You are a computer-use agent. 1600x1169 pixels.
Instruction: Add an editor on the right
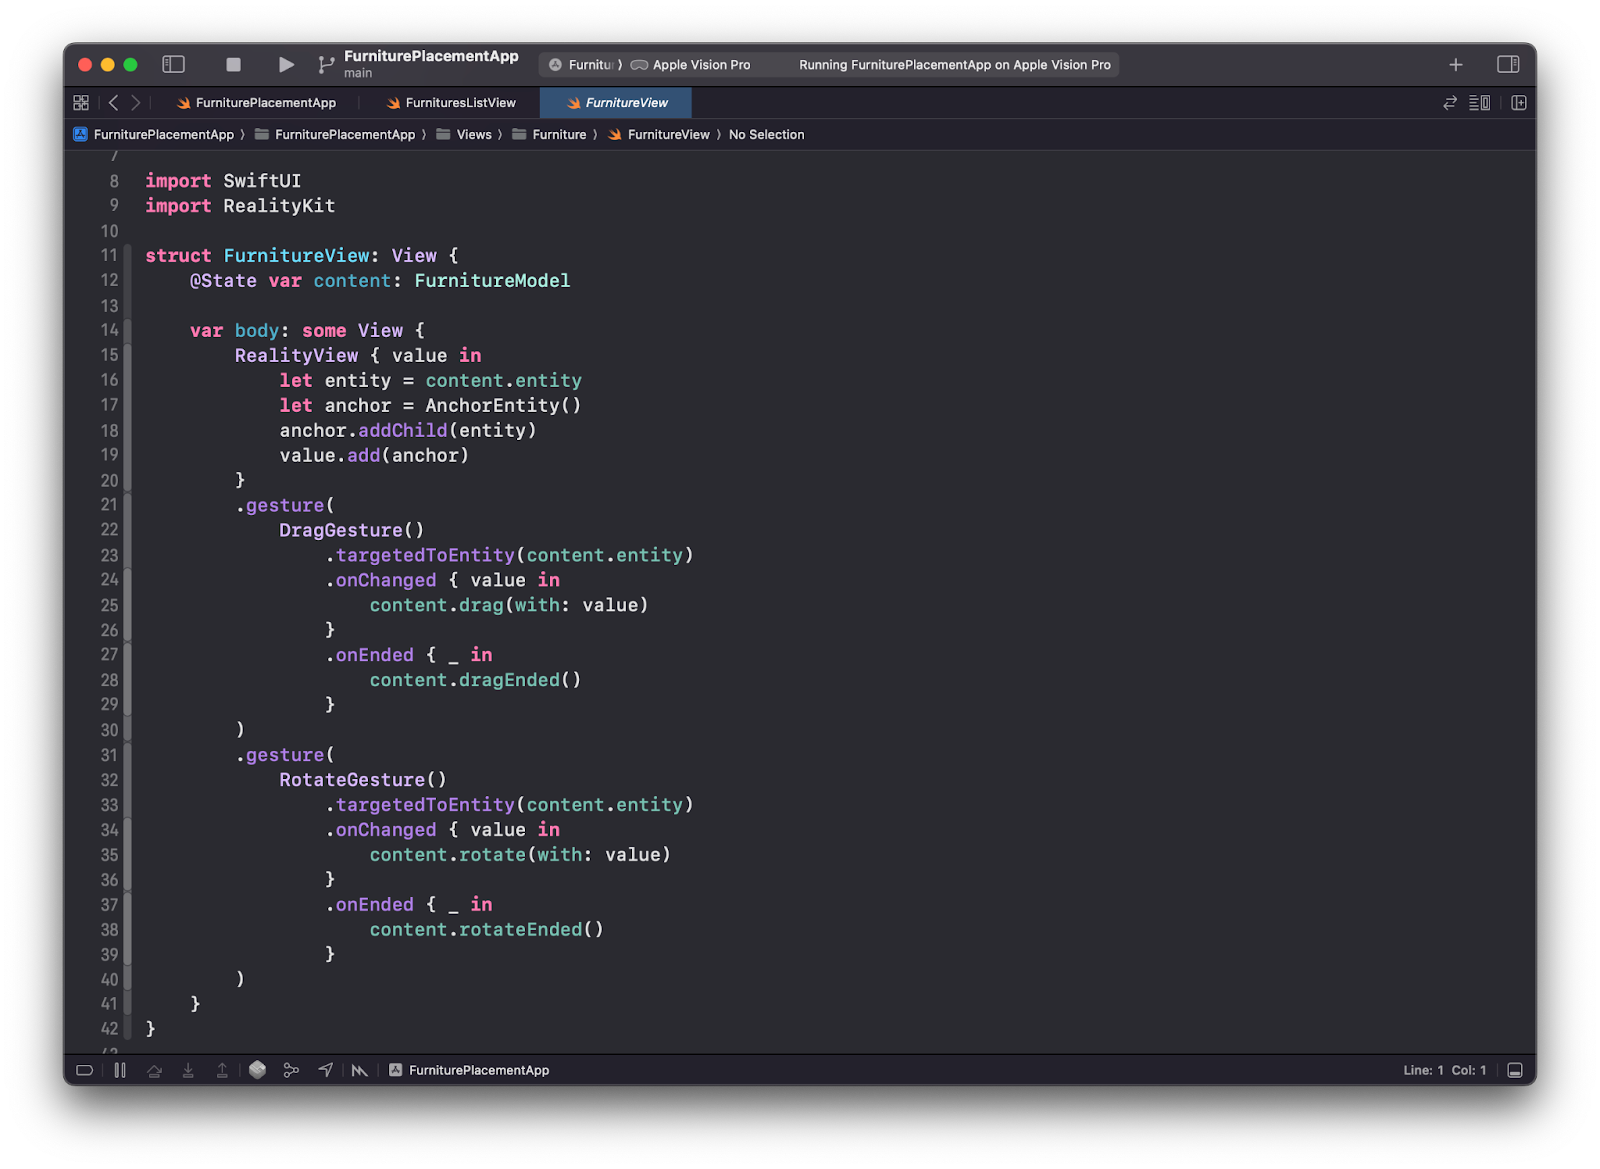(x=1518, y=103)
